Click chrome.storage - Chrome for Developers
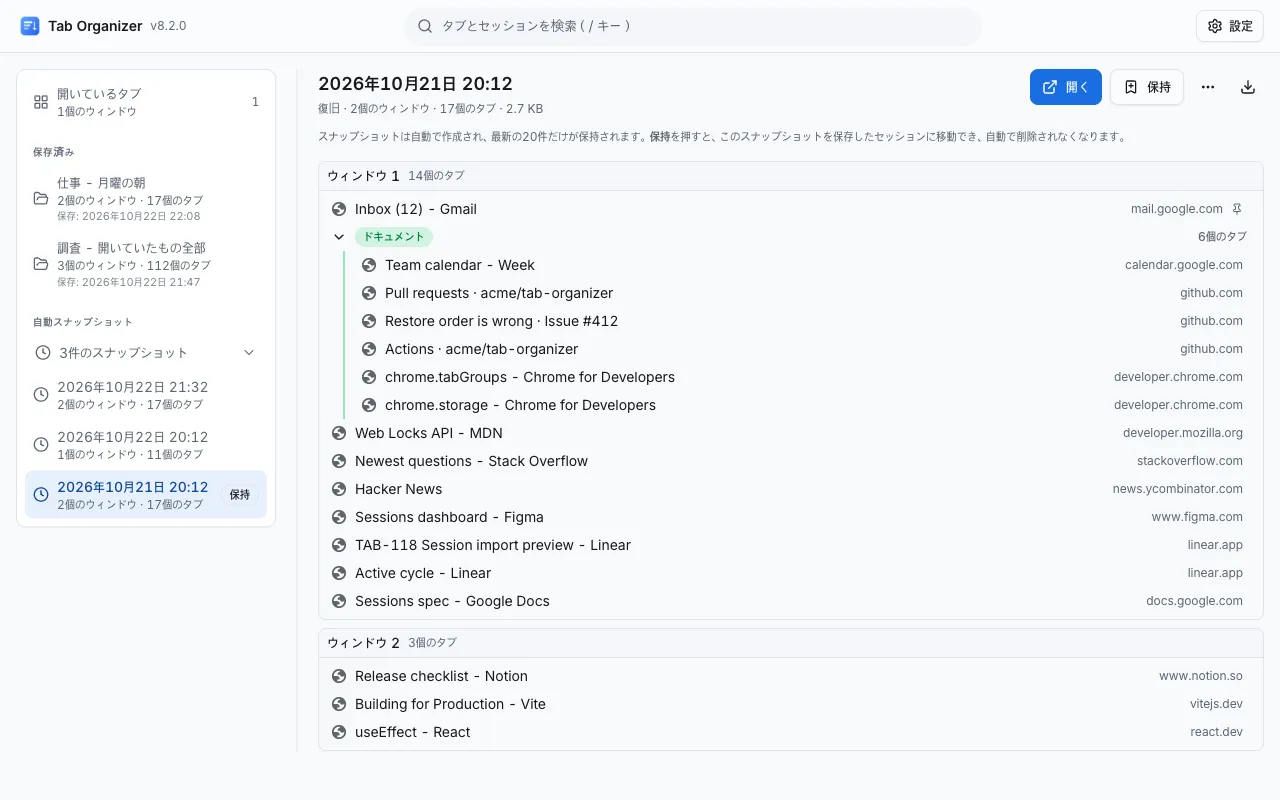The width and height of the screenshot is (1280, 800). coord(803,405)
